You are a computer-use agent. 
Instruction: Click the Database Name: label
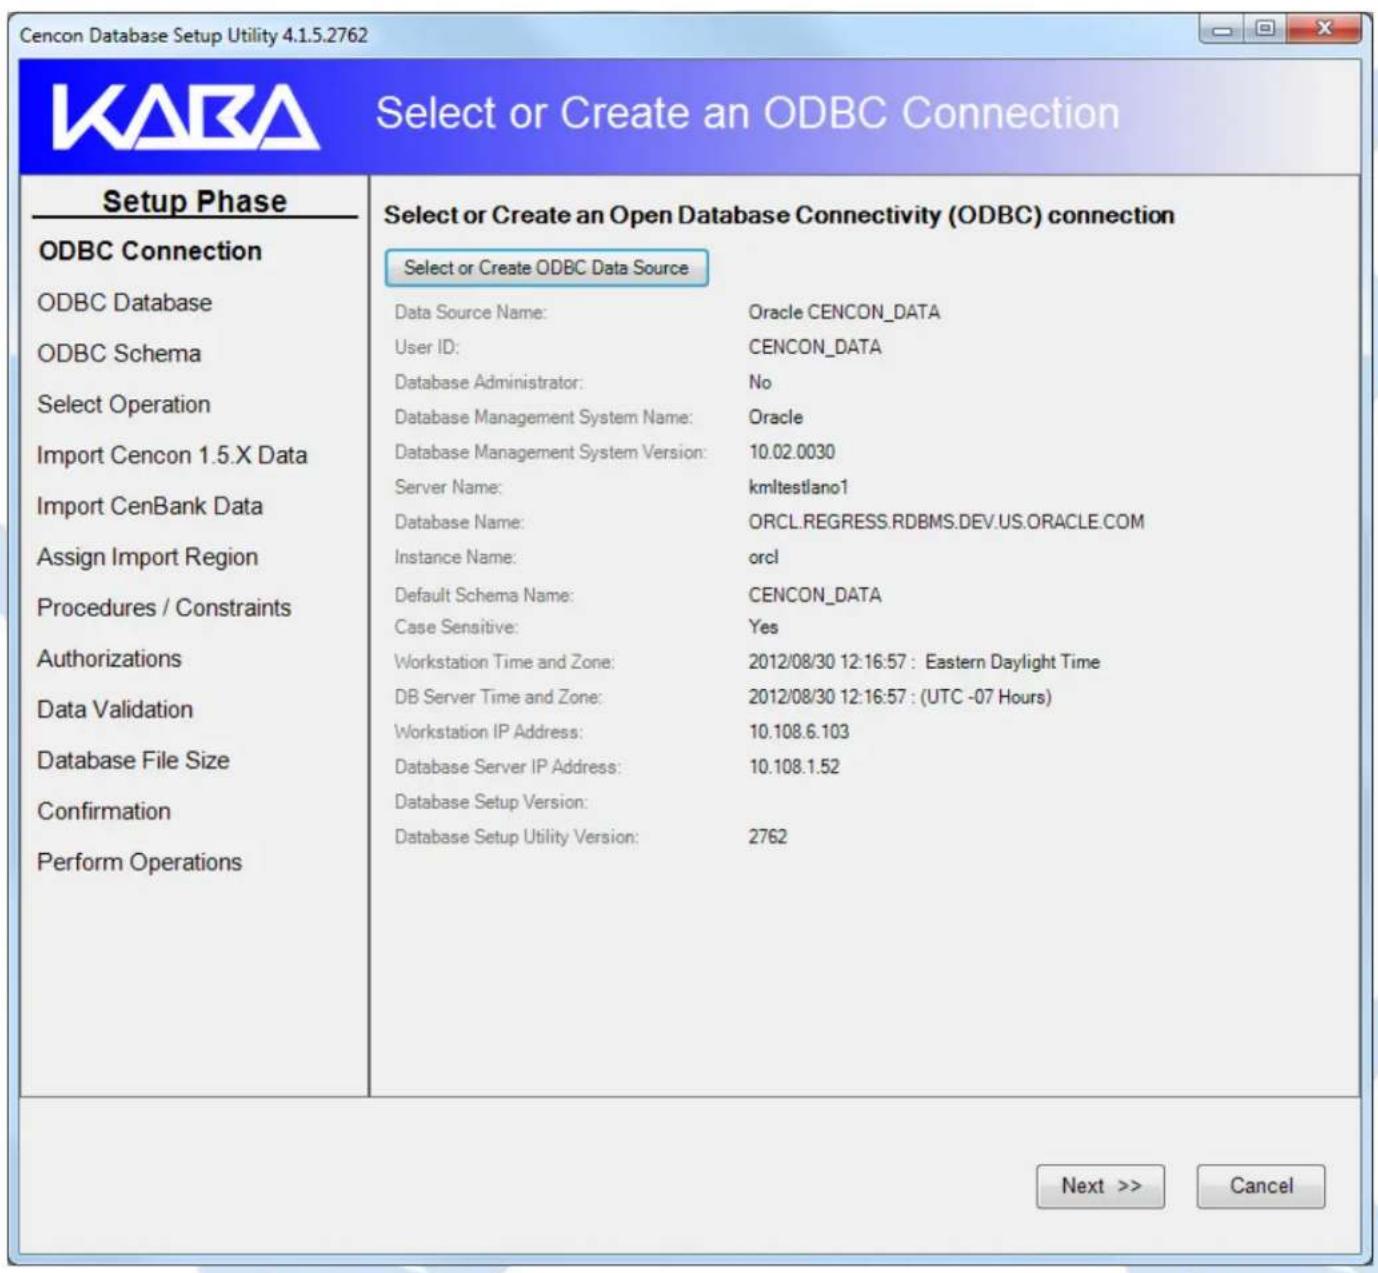tap(459, 522)
